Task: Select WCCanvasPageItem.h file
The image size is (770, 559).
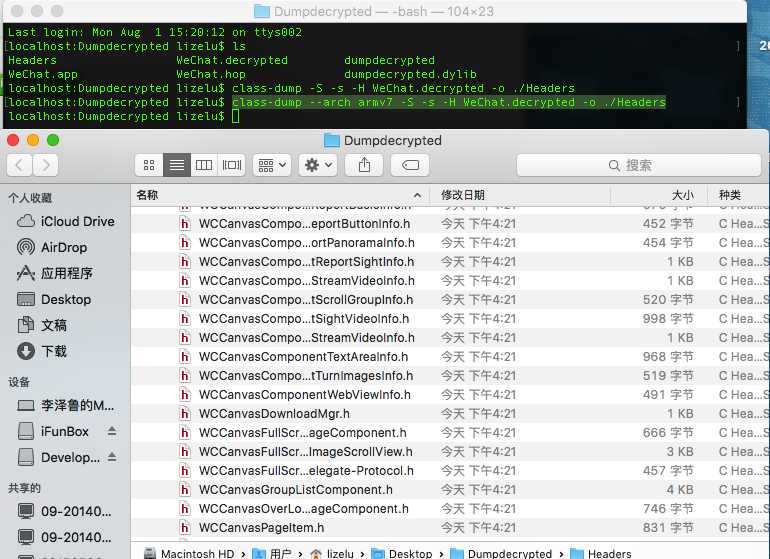Action: pos(450,528)
